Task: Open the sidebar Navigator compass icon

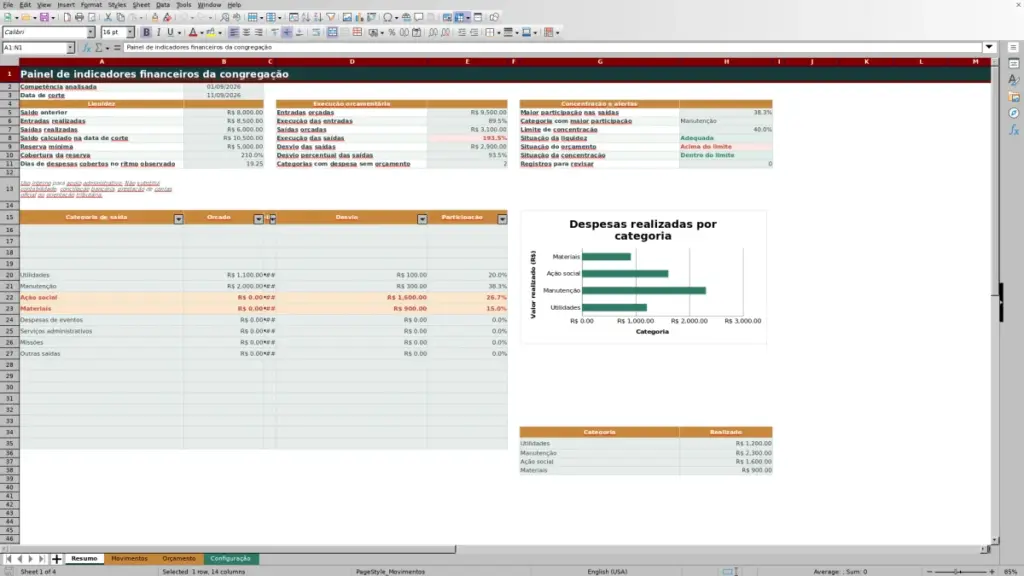Action: (x=1013, y=113)
